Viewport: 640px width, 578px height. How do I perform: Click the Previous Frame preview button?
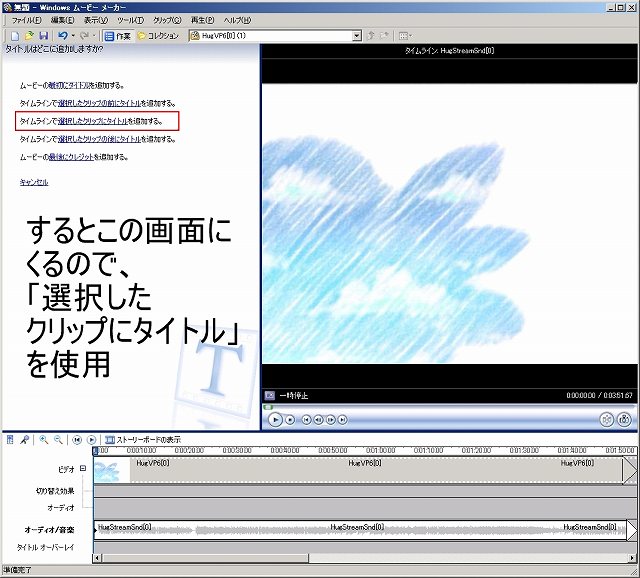coord(318,420)
